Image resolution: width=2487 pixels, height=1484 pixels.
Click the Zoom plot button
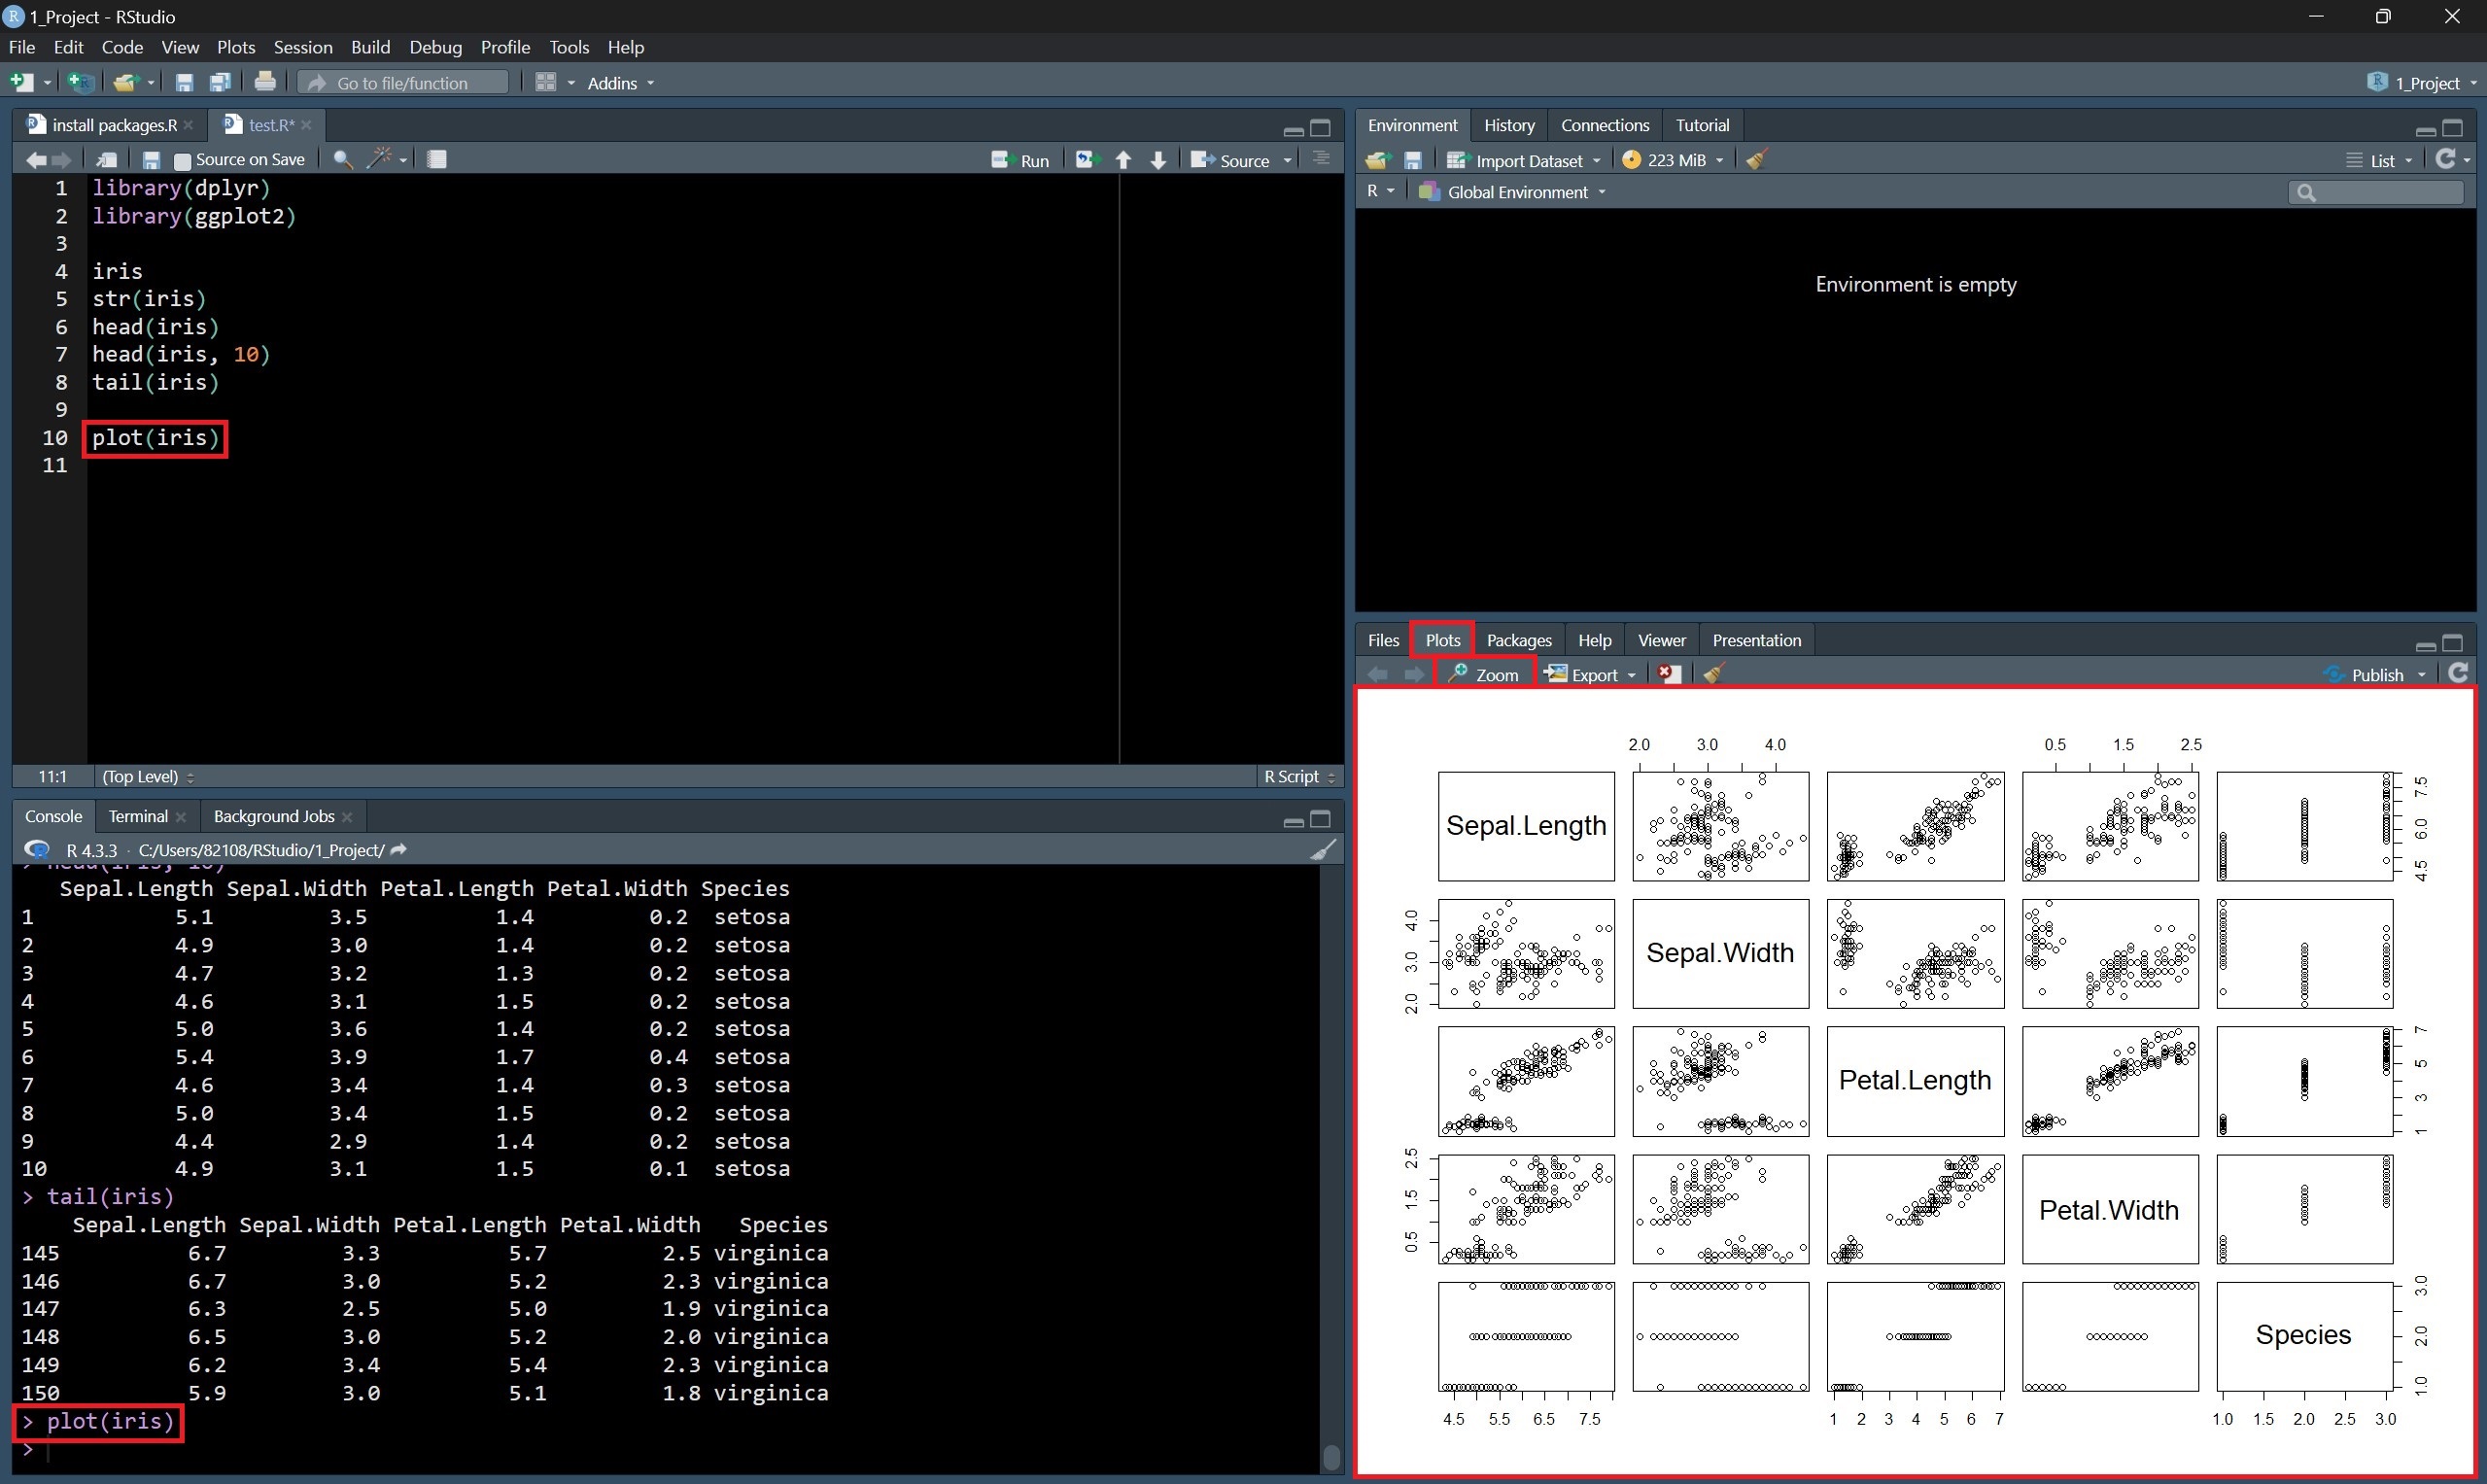(x=1484, y=674)
